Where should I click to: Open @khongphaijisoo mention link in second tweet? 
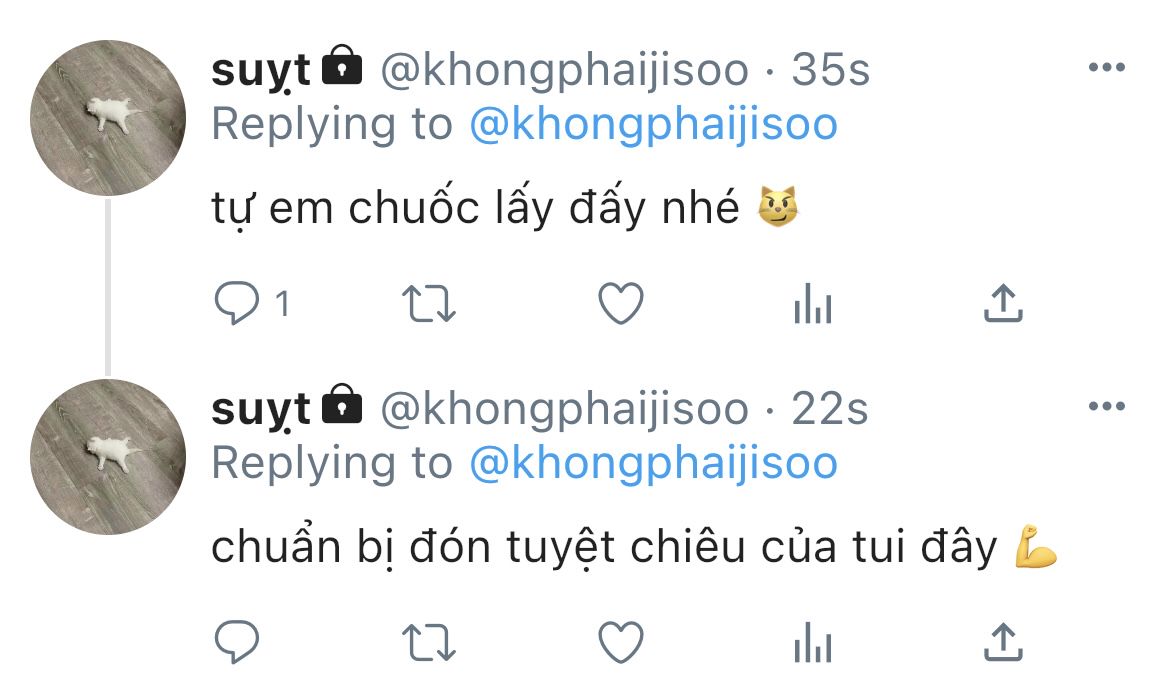point(654,463)
